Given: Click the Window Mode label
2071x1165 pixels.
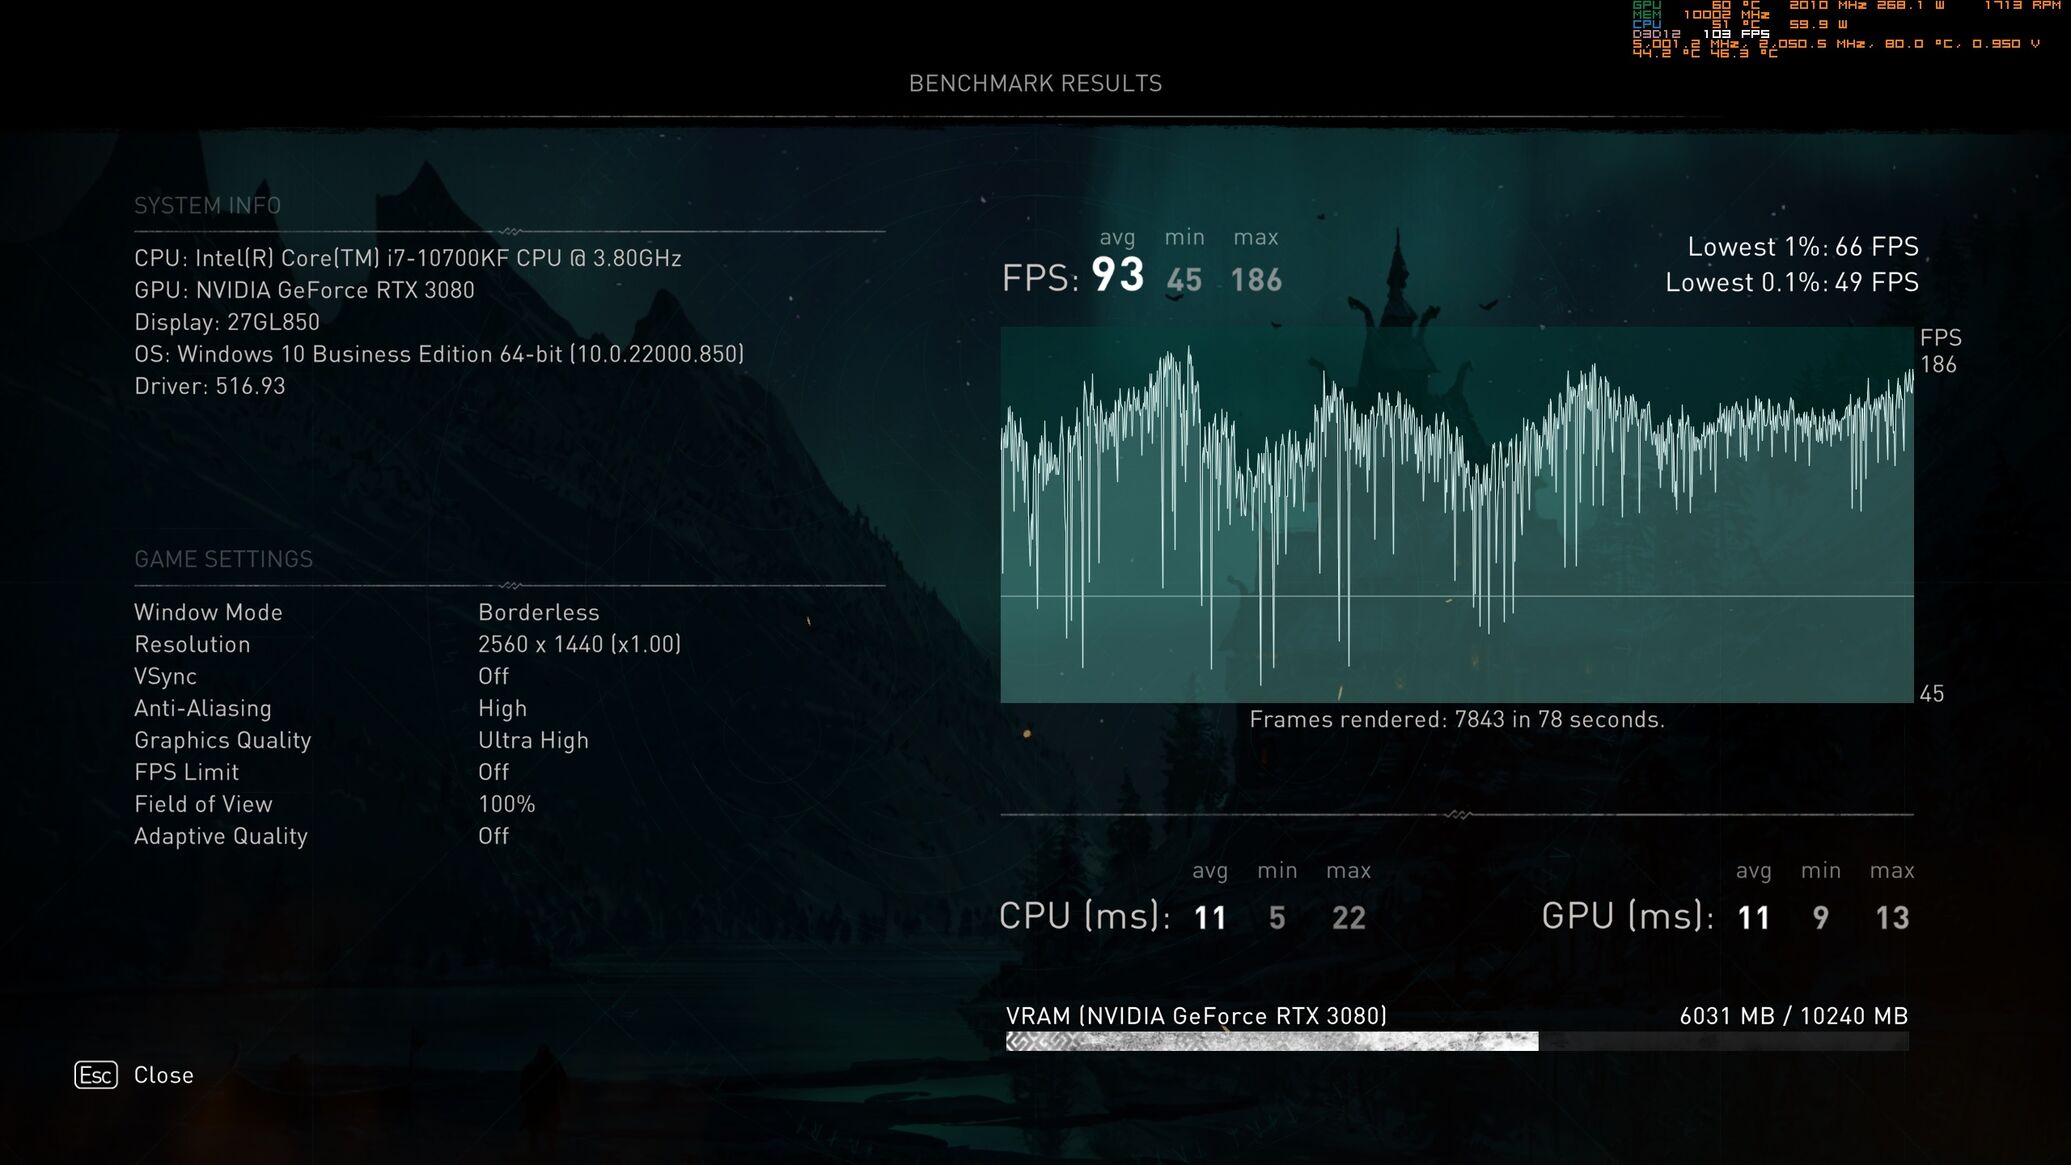Looking at the screenshot, I should [208, 612].
